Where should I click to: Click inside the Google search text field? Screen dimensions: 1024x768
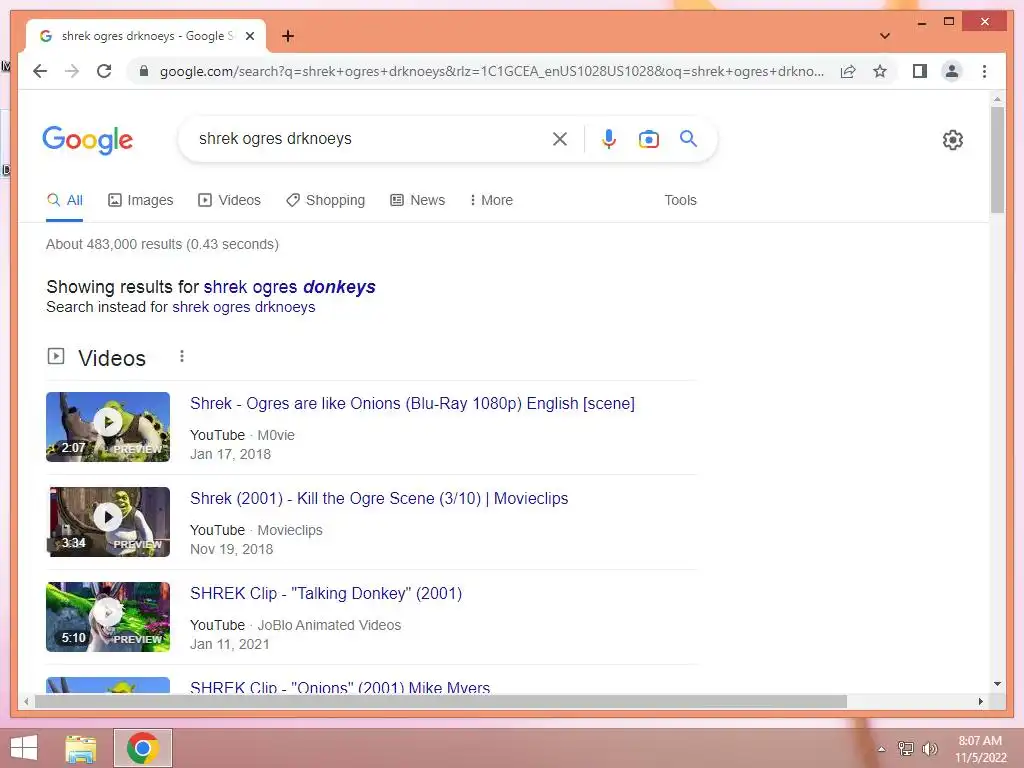coord(366,139)
